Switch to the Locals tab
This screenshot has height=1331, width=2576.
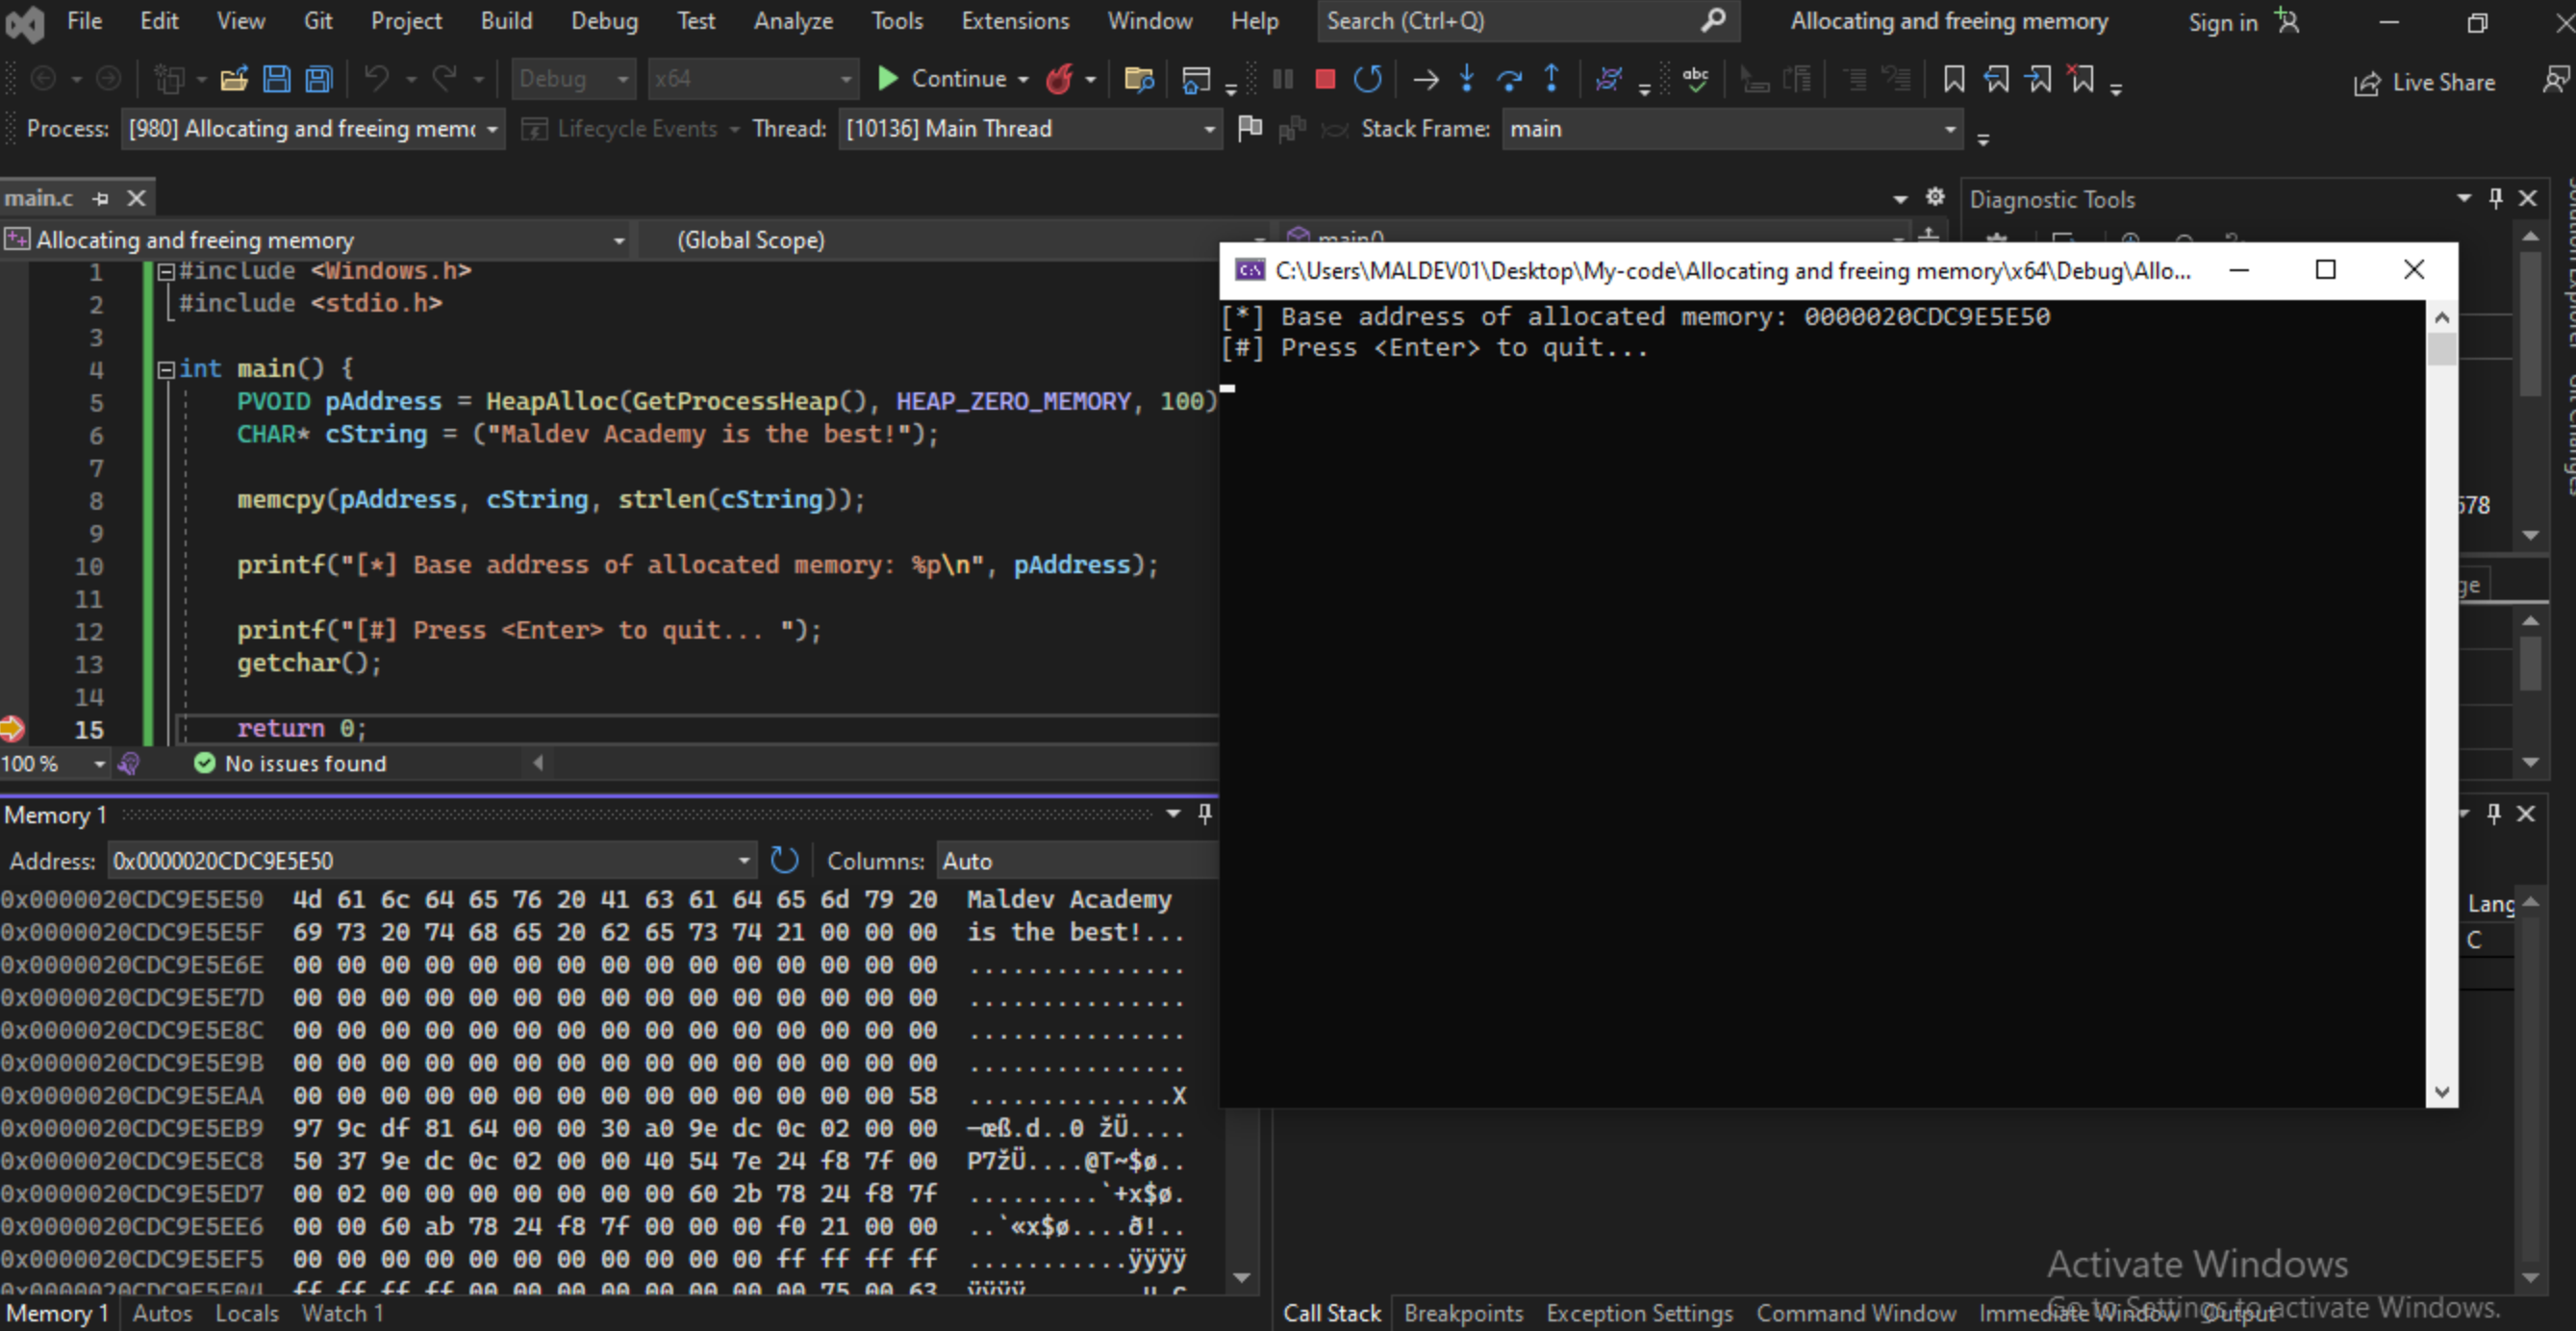tap(246, 1313)
